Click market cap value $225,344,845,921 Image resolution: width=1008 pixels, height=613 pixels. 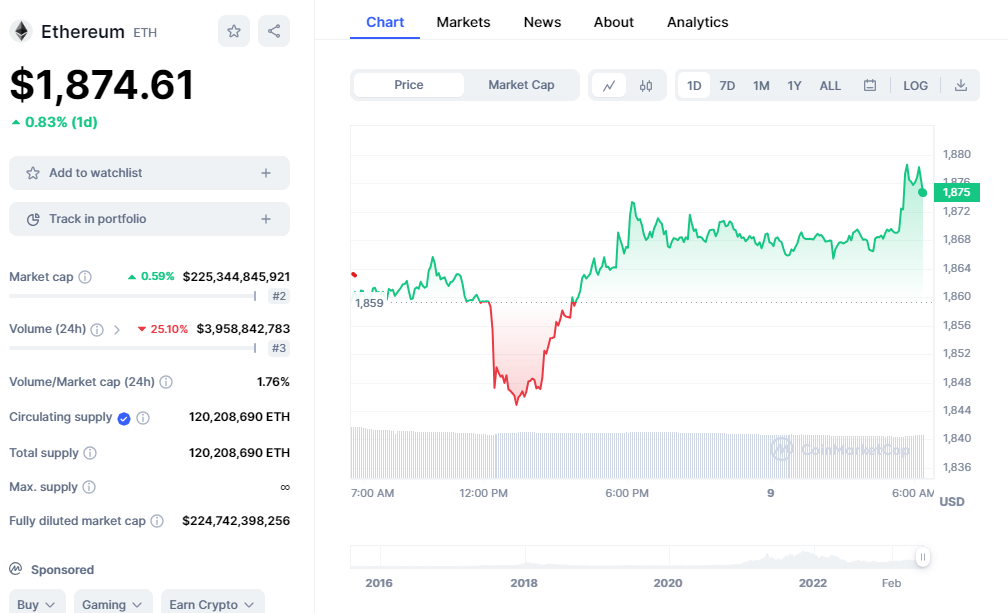tap(236, 277)
